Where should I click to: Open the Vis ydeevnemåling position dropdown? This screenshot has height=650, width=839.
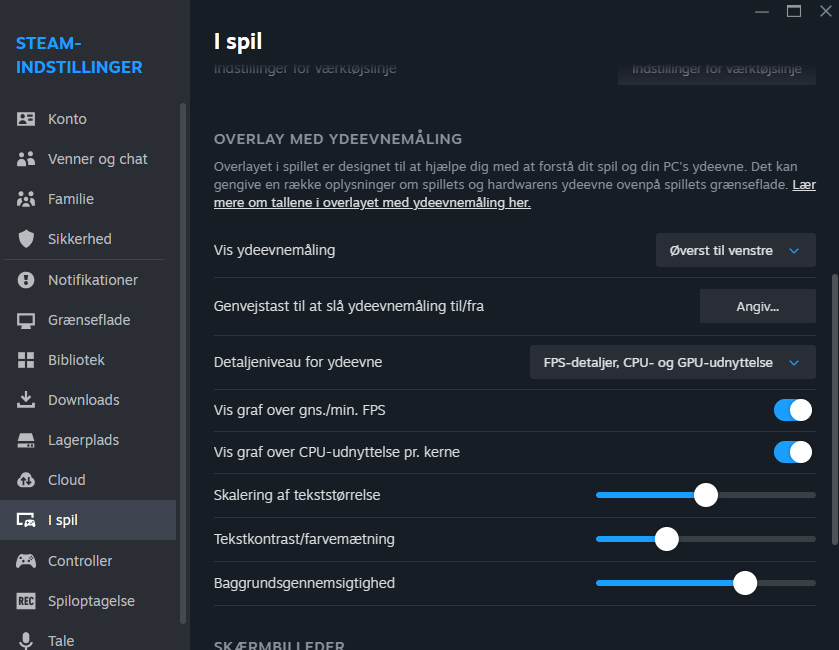pyautogui.click(x=736, y=250)
